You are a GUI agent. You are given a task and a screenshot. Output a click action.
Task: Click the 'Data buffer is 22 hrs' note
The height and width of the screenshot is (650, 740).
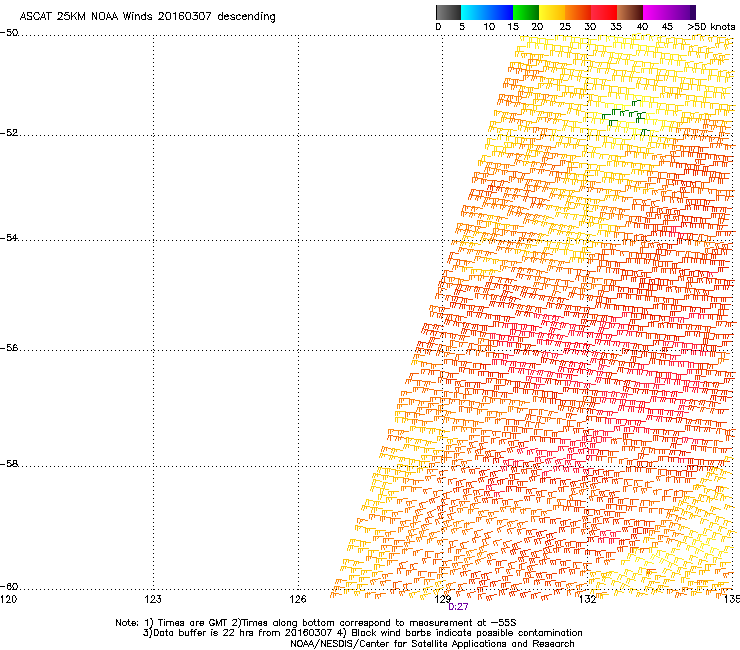tap(362, 633)
